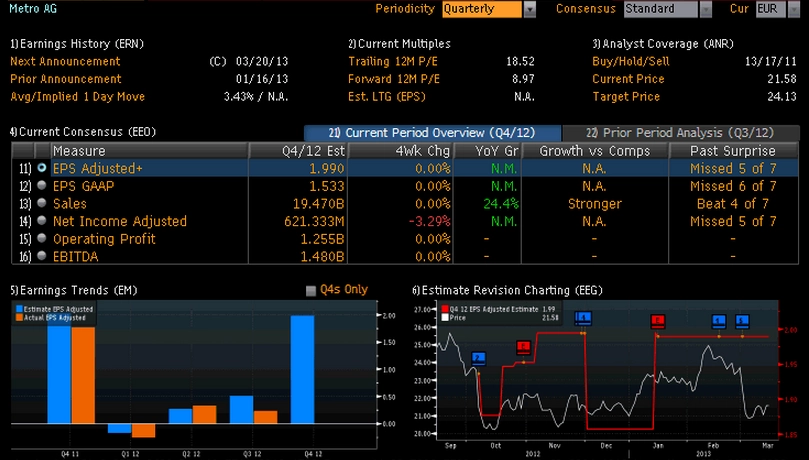Click the arrow button beside Standard

pyautogui.click(x=705, y=9)
